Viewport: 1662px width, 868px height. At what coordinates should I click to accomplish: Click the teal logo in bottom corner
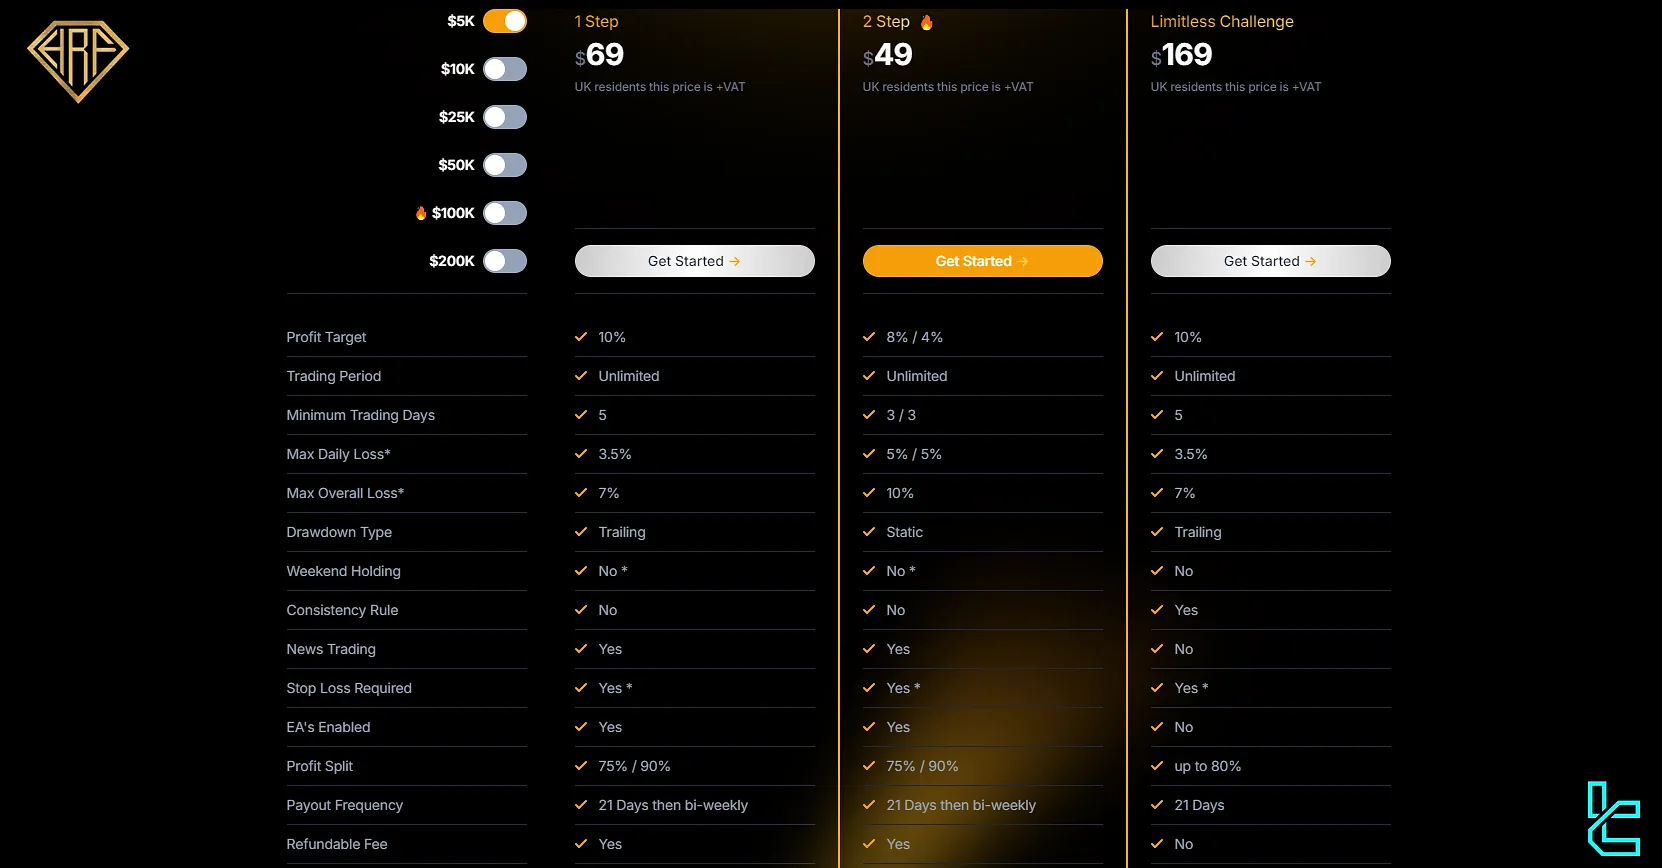point(1613,819)
